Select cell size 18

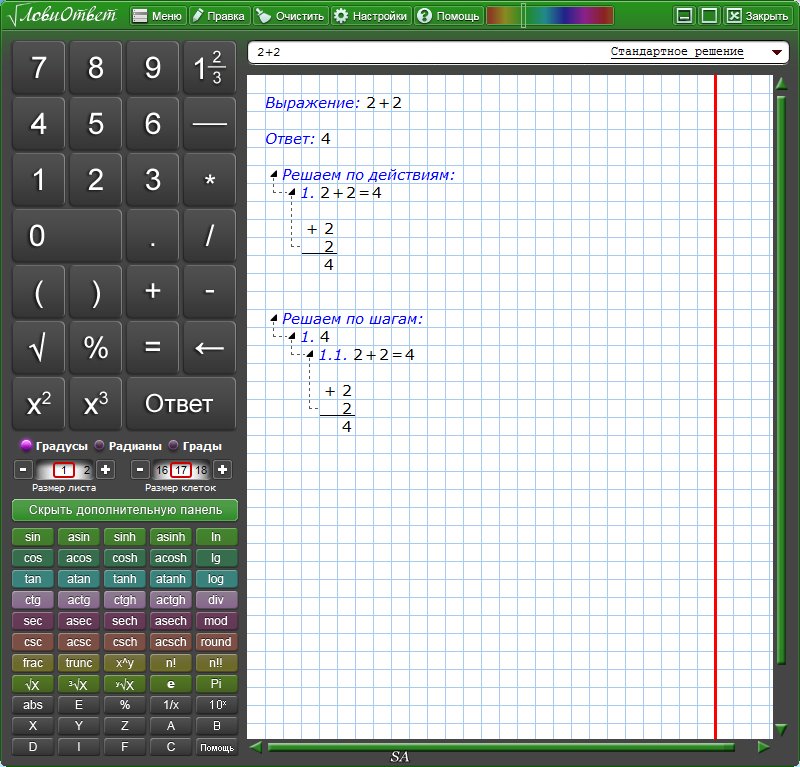[x=201, y=470]
